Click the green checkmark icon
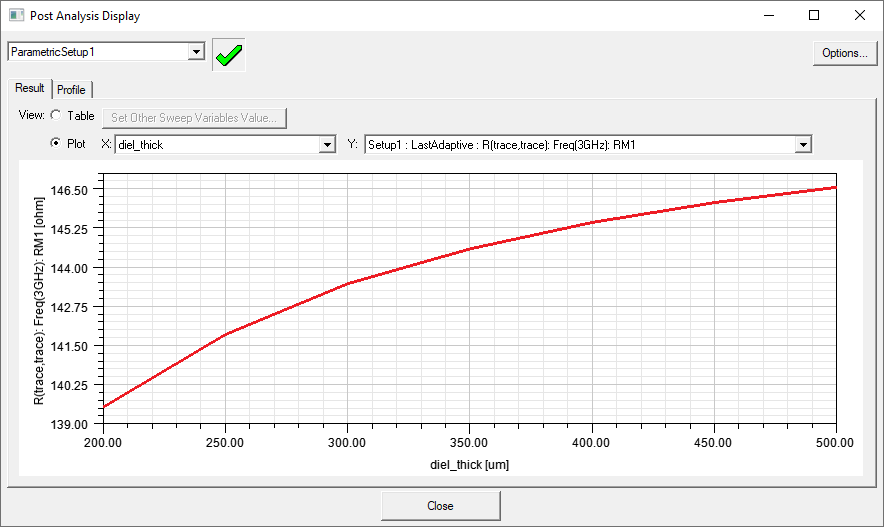 tap(229, 55)
